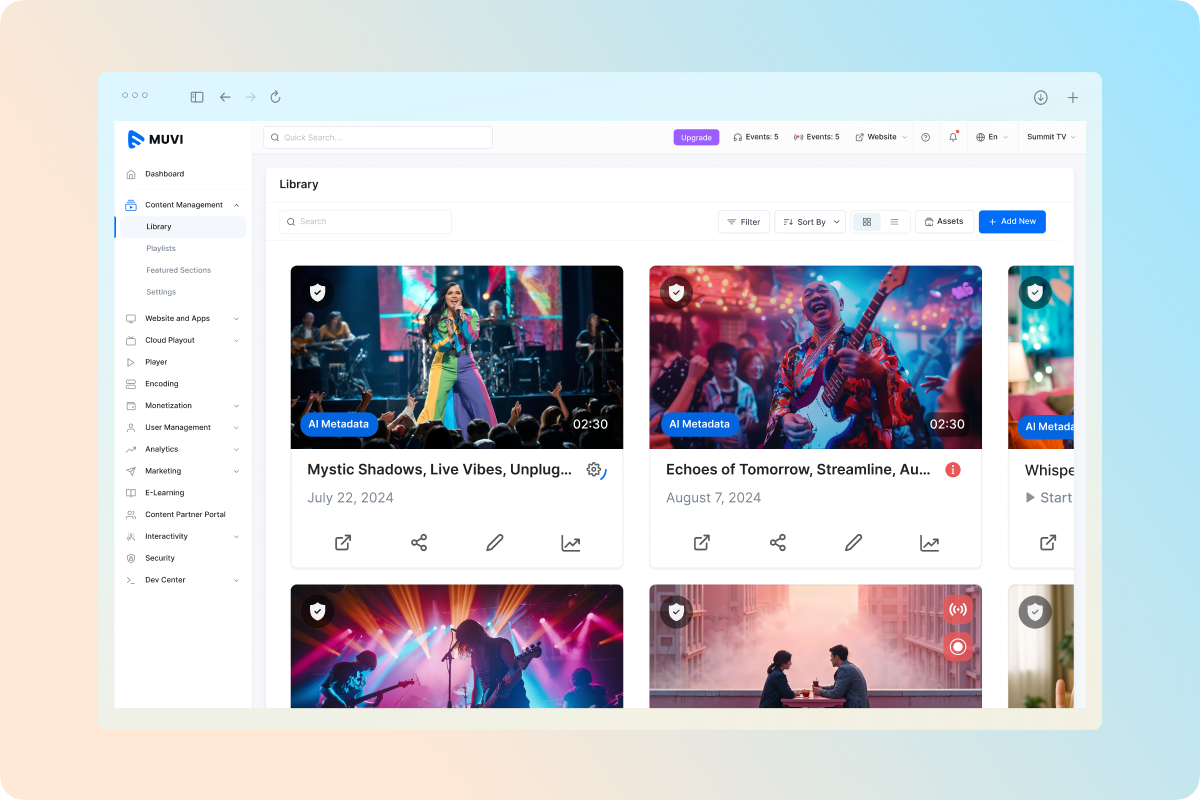
Task: Open the Encoding section
Action: (161, 384)
